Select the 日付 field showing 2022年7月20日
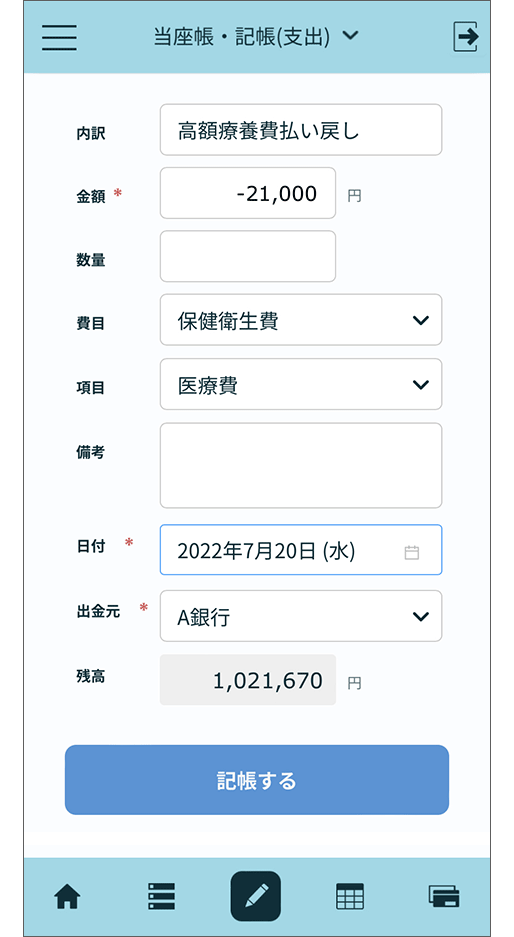Image resolution: width=514 pixels, height=937 pixels. point(301,550)
